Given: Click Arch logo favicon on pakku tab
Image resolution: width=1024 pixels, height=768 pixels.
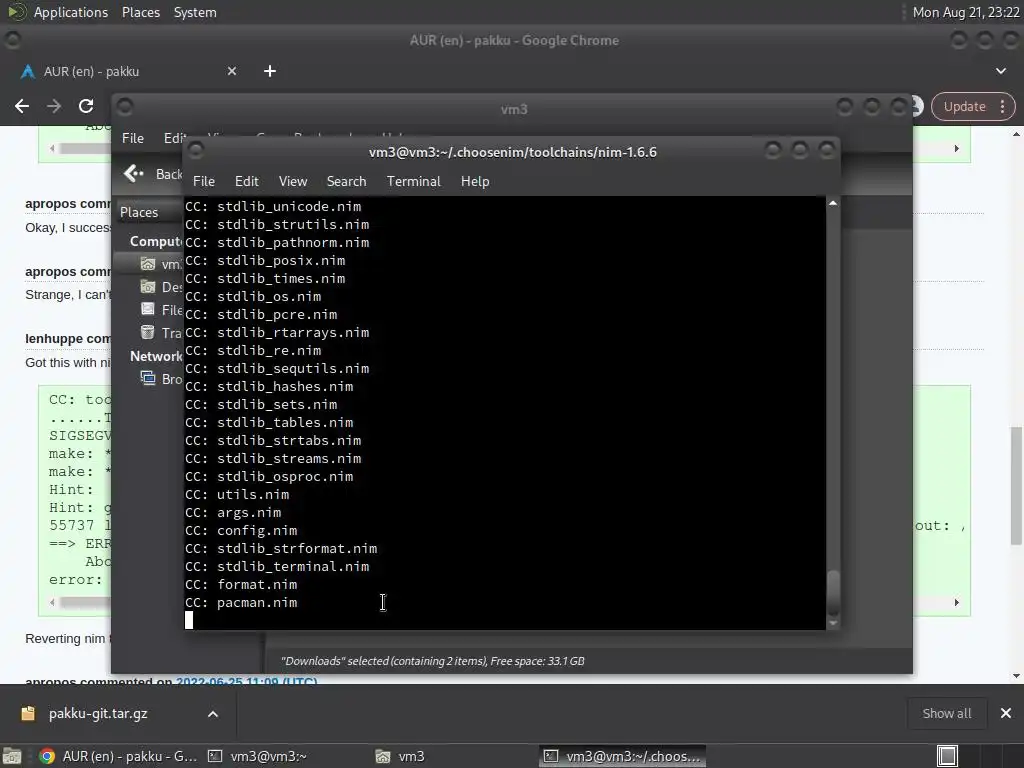Looking at the screenshot, I should click(x=27, y=71).
